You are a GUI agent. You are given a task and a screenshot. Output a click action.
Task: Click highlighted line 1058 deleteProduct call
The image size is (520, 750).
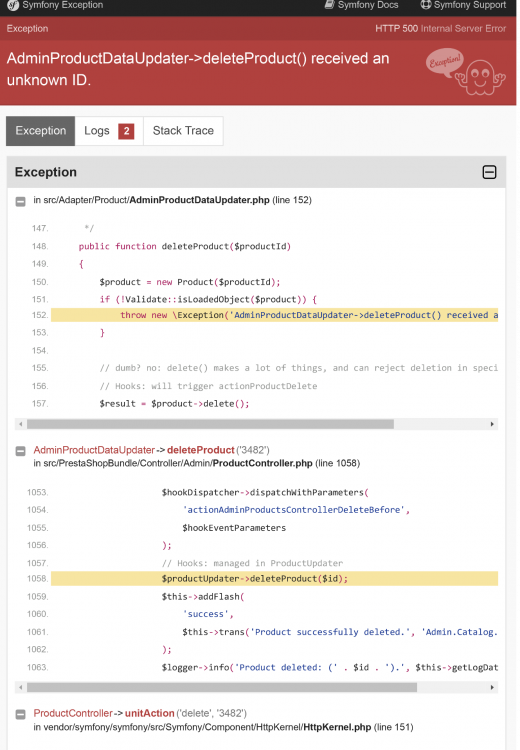275,579
